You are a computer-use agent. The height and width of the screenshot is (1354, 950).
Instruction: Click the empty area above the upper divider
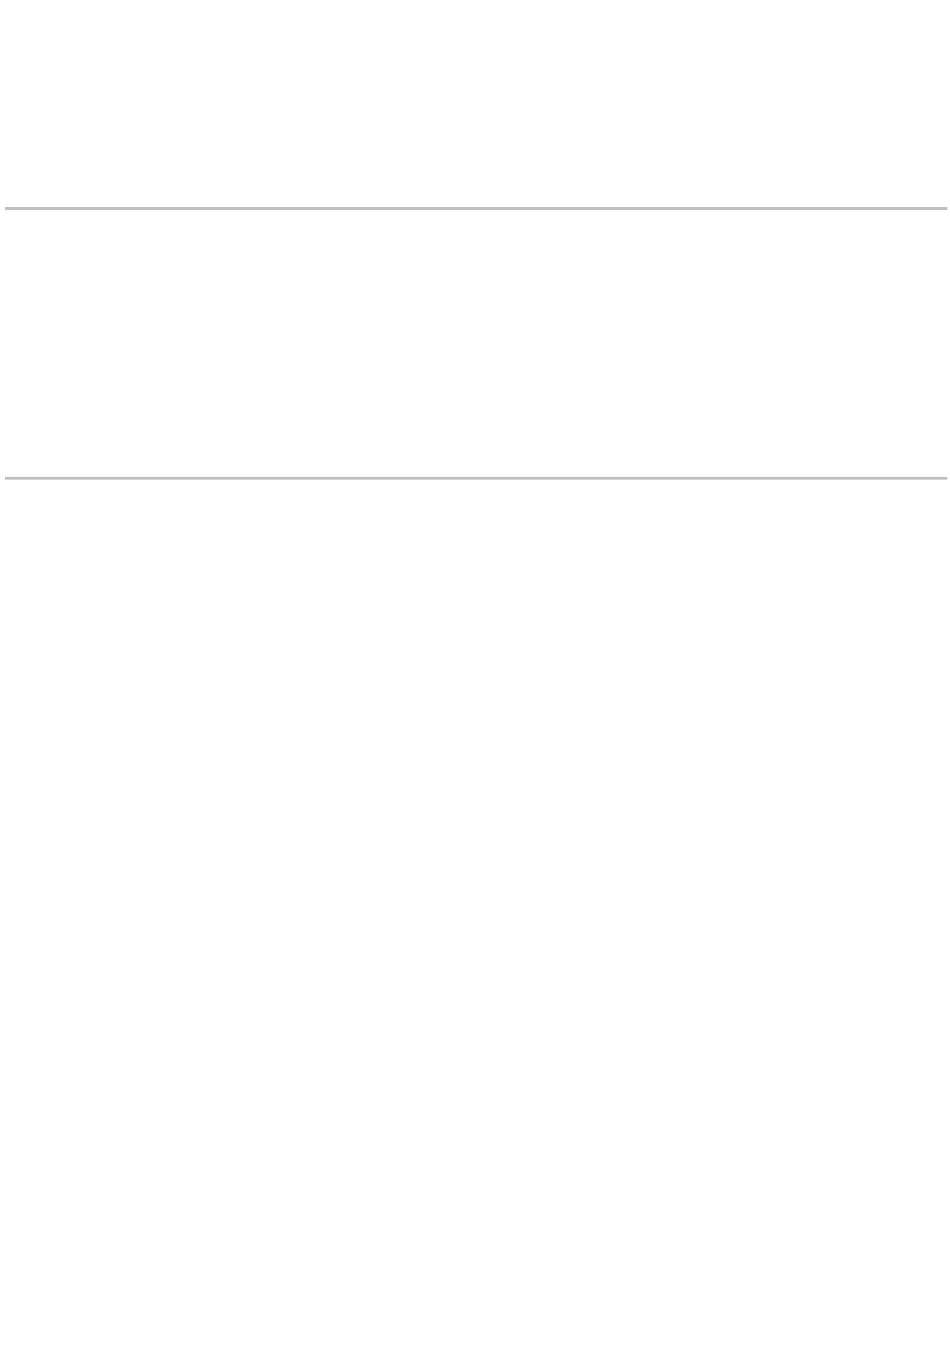[x=475, y=103]
